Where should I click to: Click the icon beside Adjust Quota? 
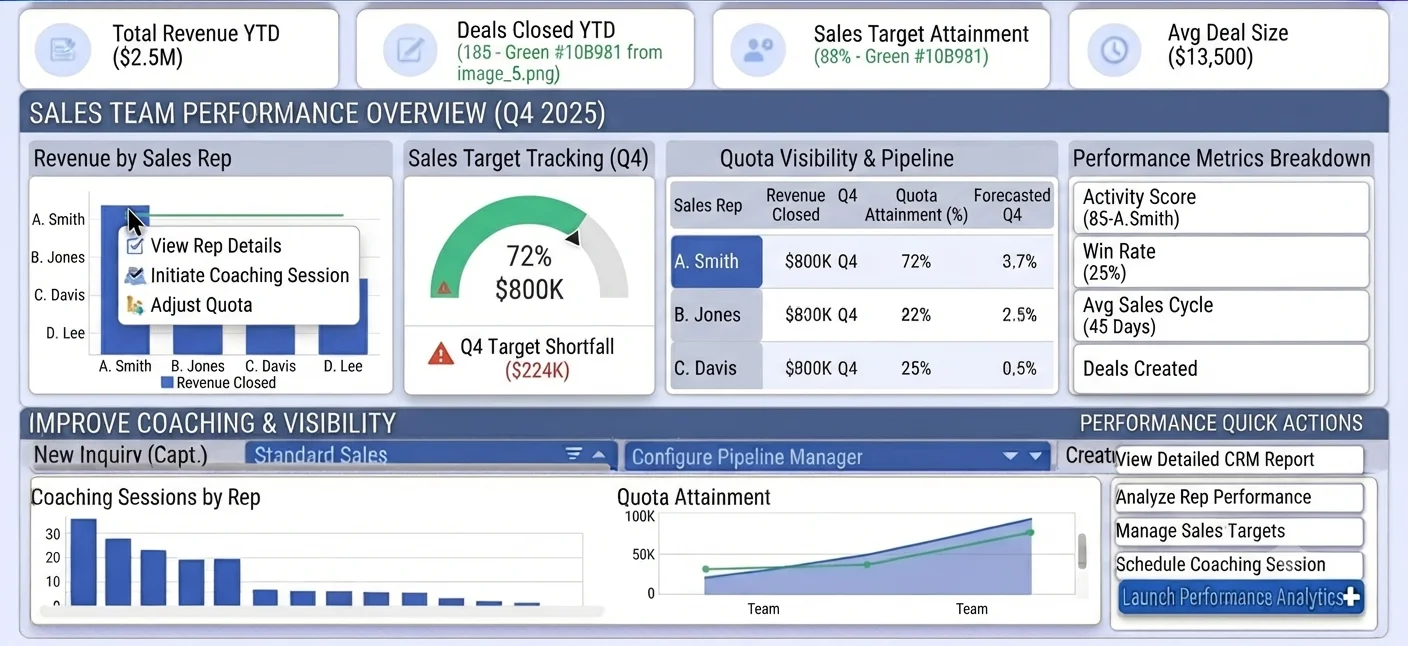135,305
